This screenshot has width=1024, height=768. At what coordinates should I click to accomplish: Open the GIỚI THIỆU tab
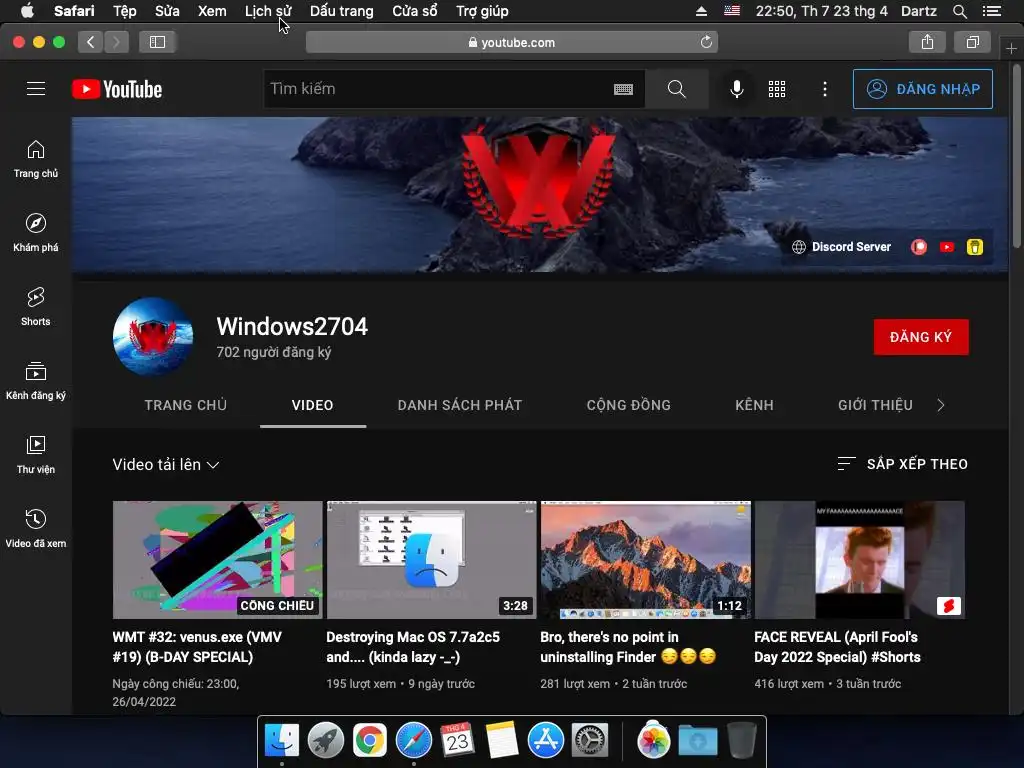[x=875, y=405]
